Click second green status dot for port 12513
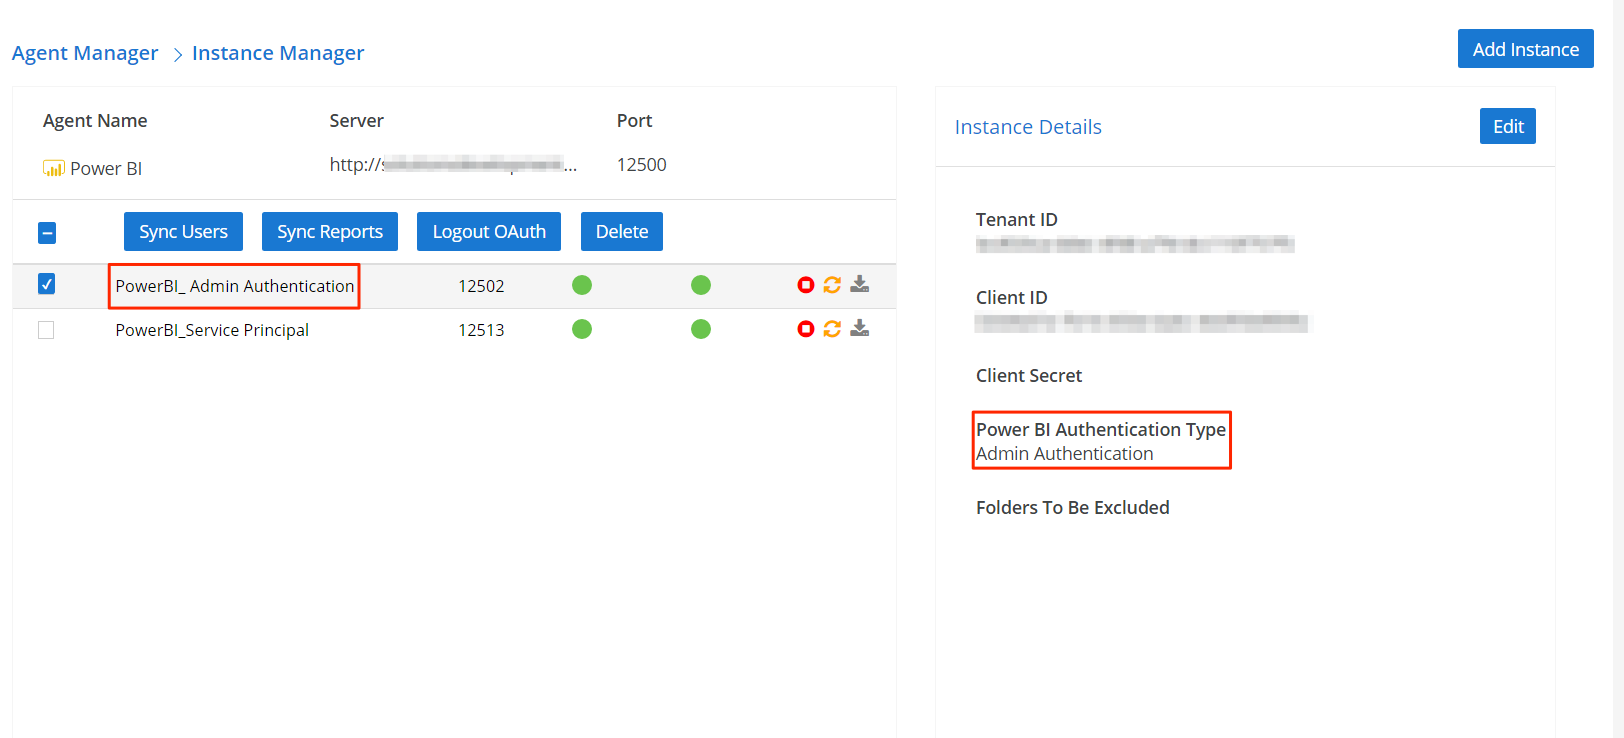The image size is (1624, 738). click(701, 329)
